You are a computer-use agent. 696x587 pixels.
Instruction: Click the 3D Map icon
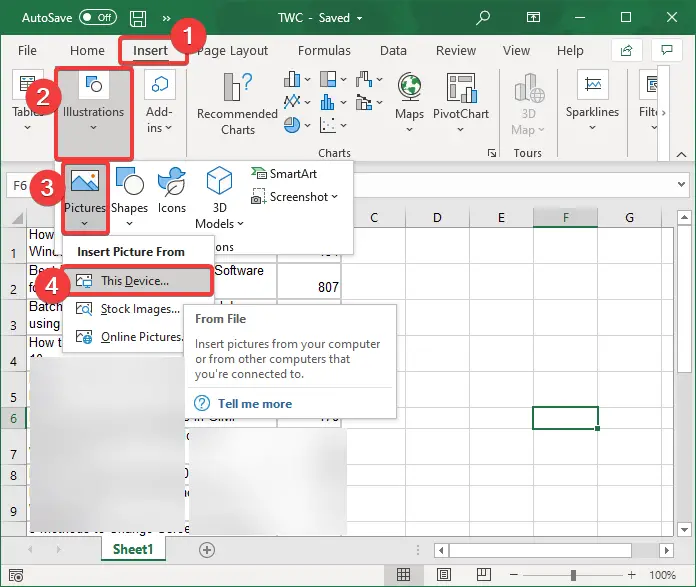528,88
